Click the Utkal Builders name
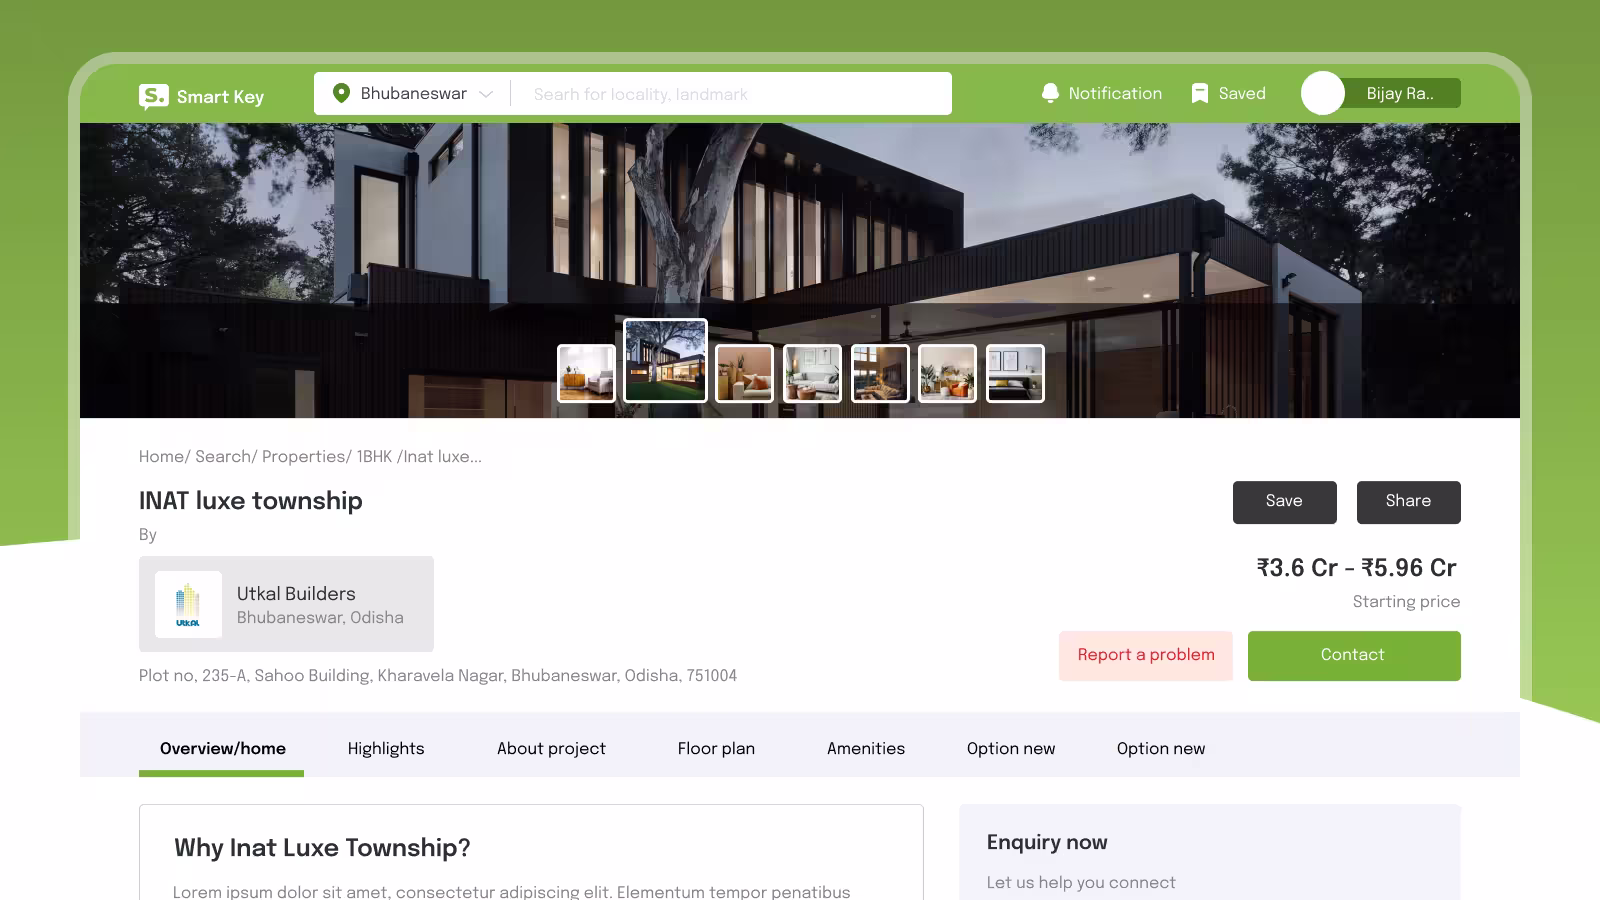The image size is (1600, 900). tap(296, 593)
